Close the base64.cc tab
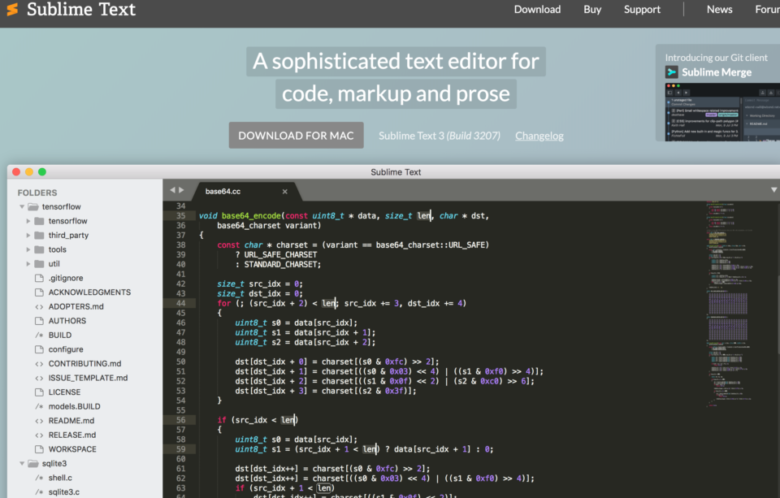The image size is (780, 498). (x=285, y=192)
